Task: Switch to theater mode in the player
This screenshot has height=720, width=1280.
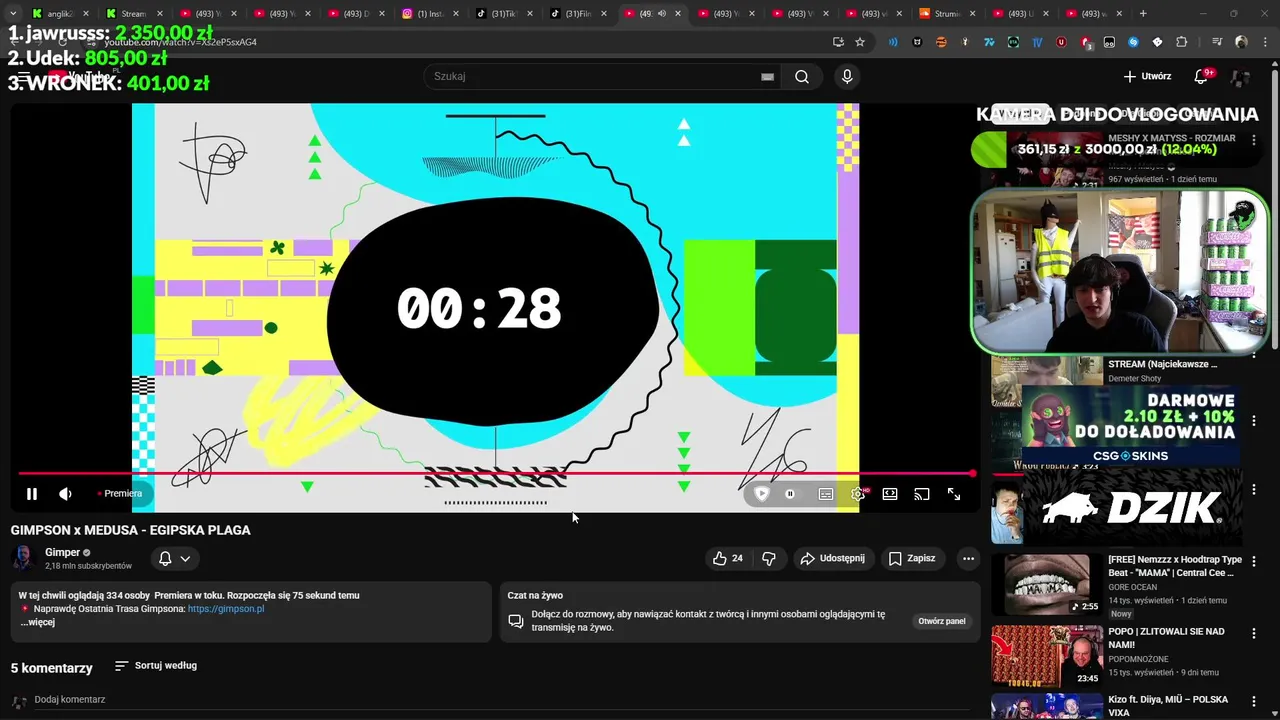Action: coord(890,494)
